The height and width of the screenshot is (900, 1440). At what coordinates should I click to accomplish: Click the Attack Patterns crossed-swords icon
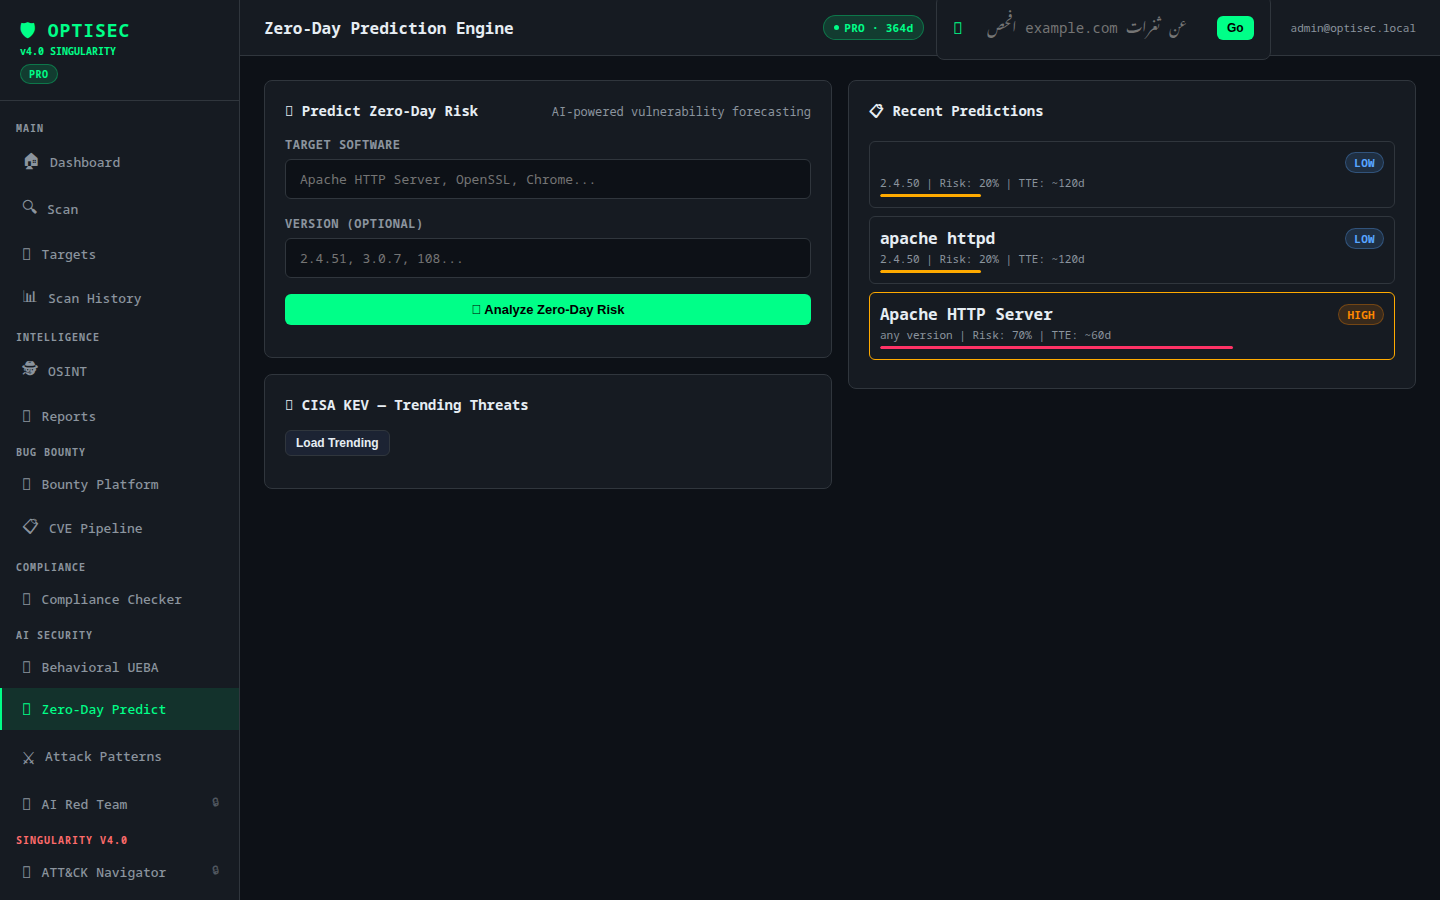(28, 758)
